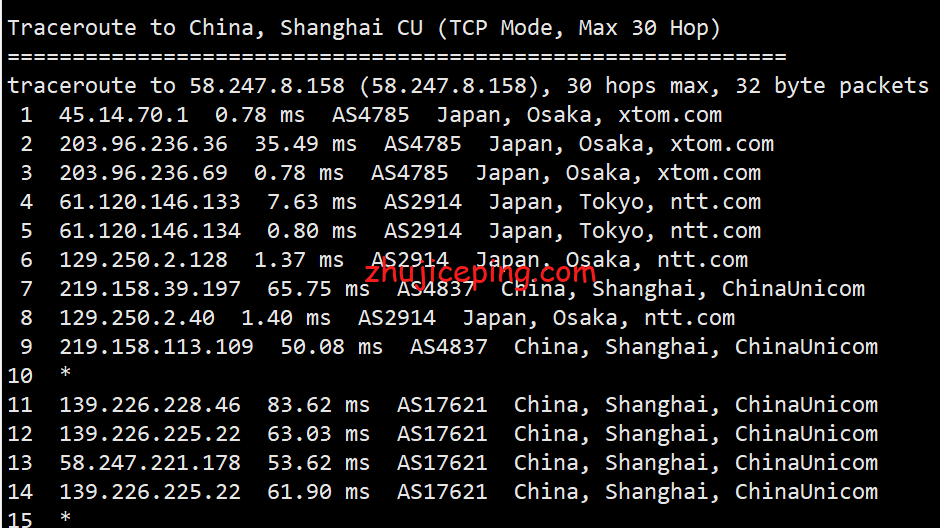Screen dimensions: 940x528
Task: Click ChinaUnicom text on hop 14 row
Action: pos(806,492)
